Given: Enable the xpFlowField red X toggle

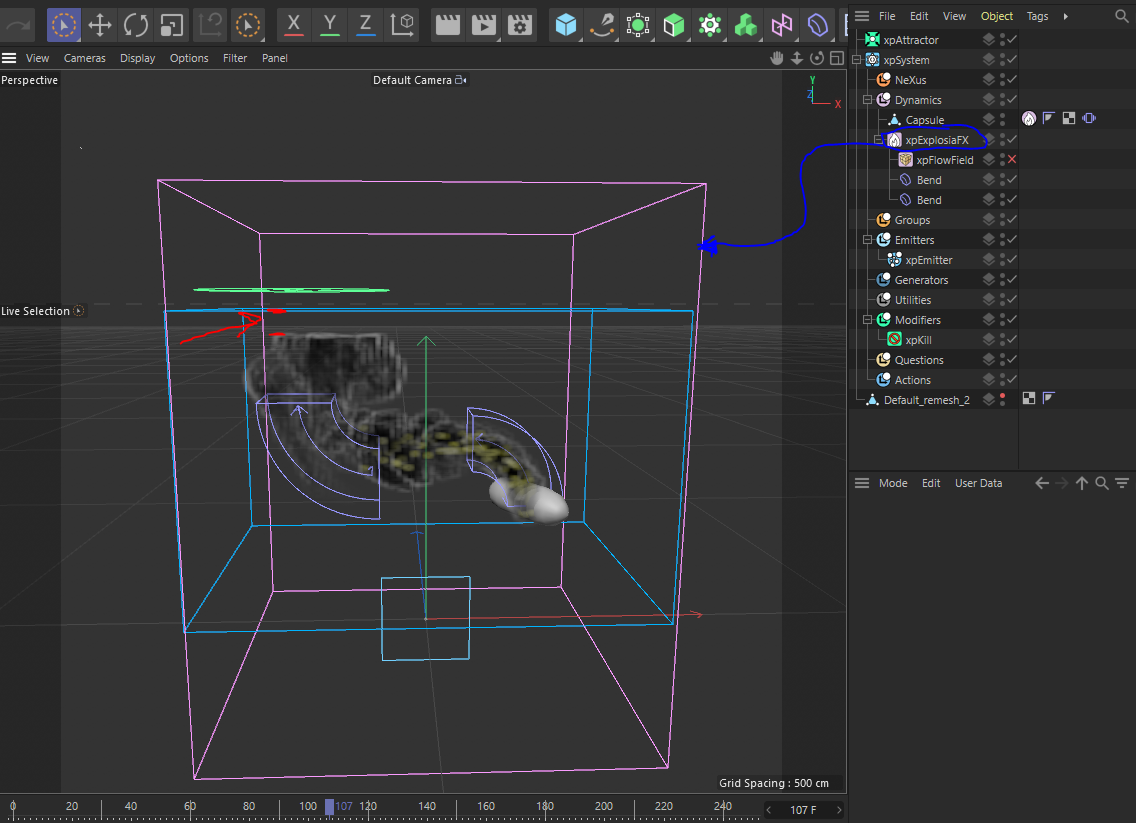Looking at the screenshot, I should [1012, 160].
